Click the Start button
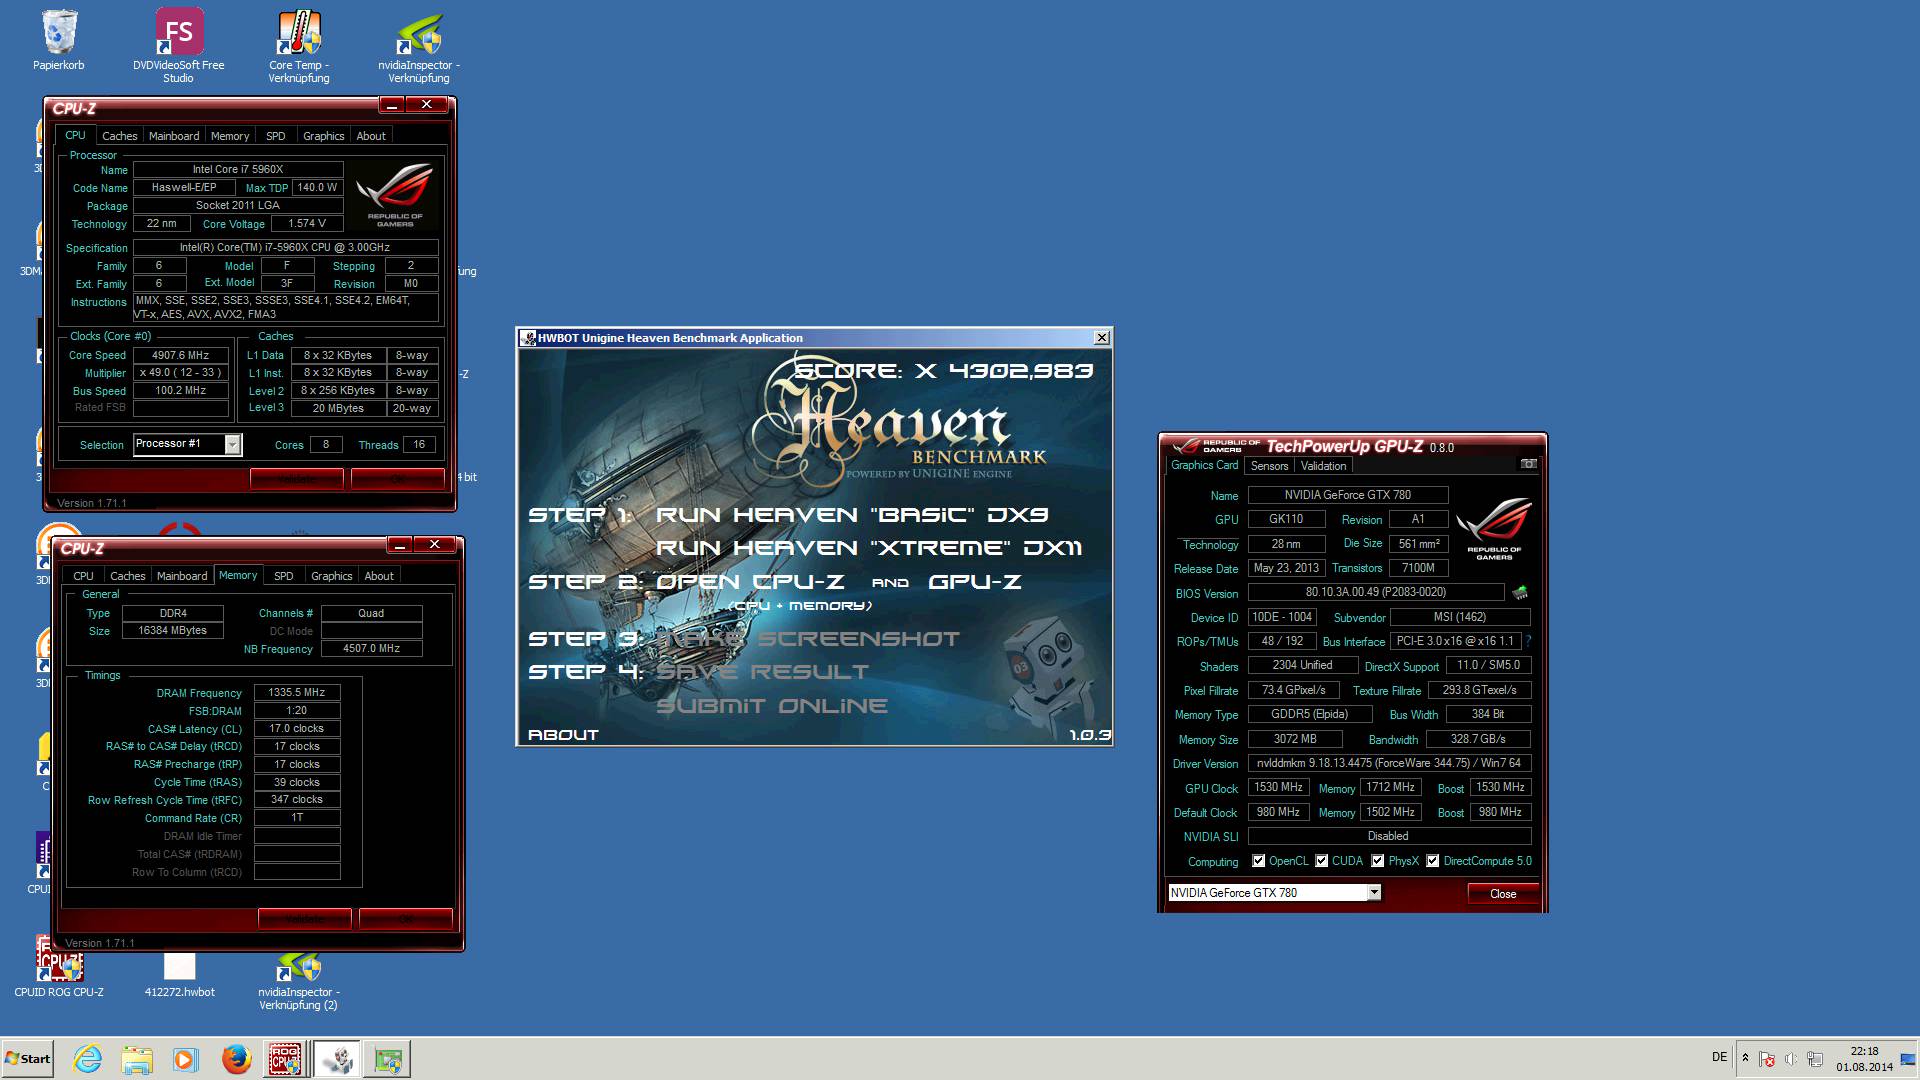This screenshot has height=1080, width=1920. coord(27,1059)
